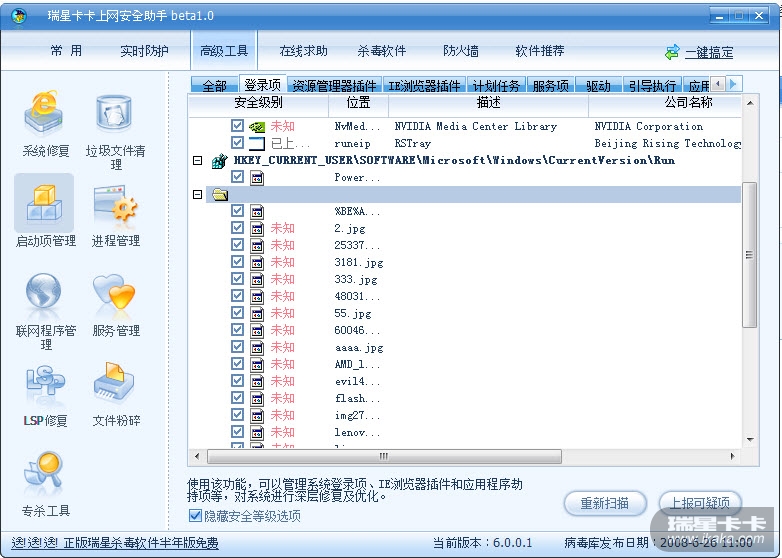This screenshot has width=782, height=558.
Task: Collapse the HKEY_CURRENT_USER Run registry node
Action: click(197, 161)
